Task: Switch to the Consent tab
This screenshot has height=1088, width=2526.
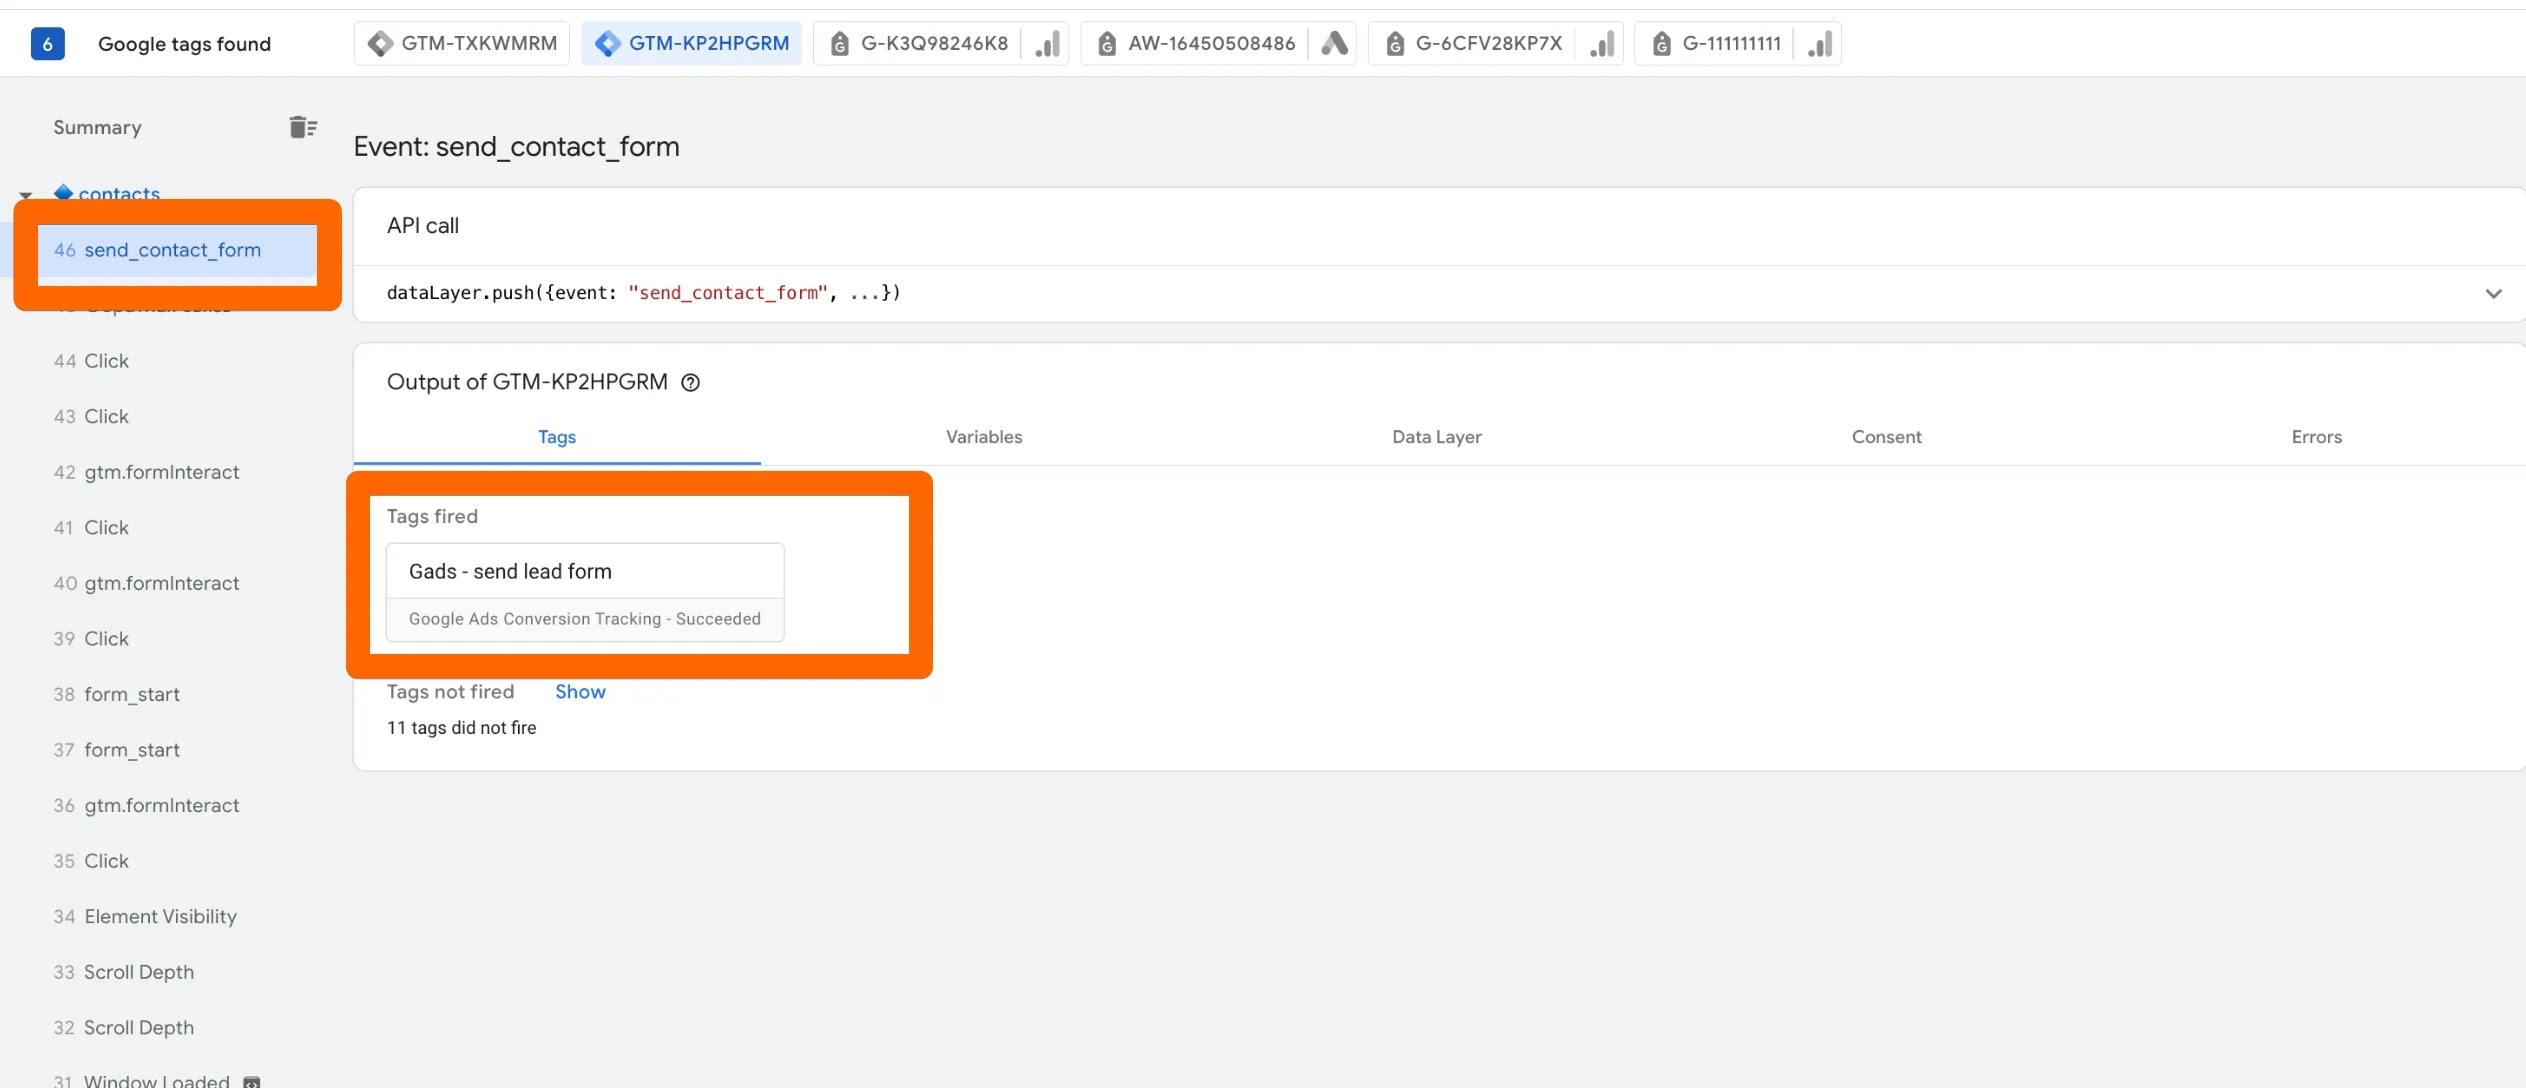Action: coord(1886,437)
